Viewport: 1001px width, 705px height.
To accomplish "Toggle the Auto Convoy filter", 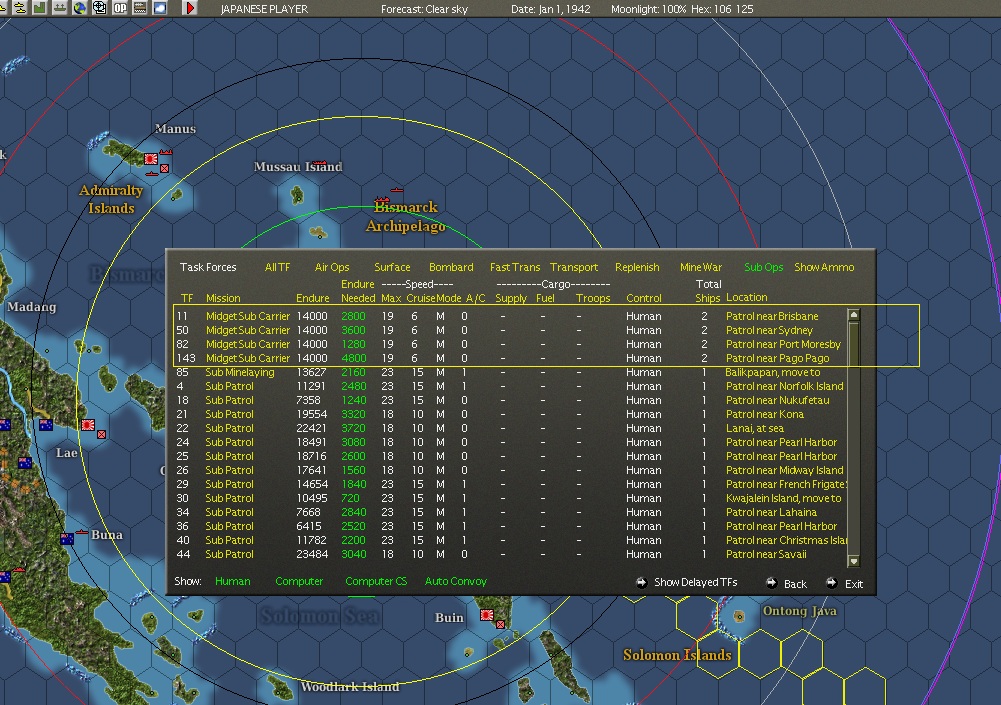I will pyautogui.click(x=456, y=581).
